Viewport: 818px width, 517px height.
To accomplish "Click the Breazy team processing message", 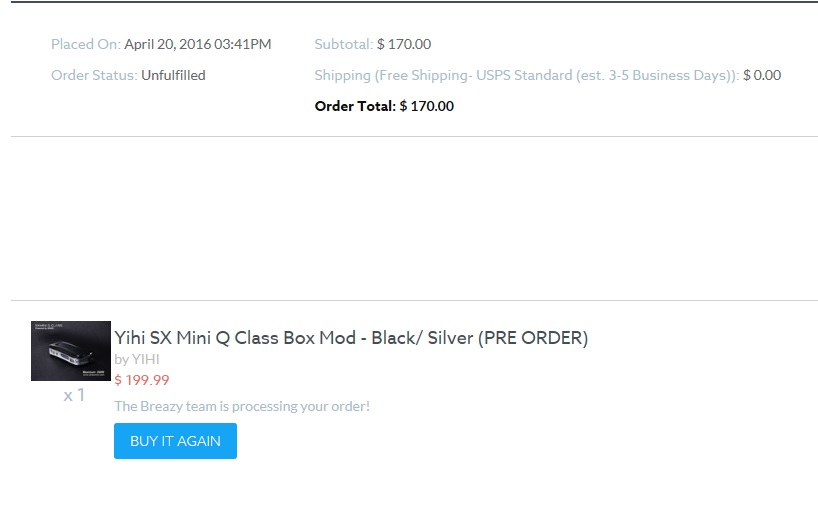I will pyautogui.click(x=242, y=406).
